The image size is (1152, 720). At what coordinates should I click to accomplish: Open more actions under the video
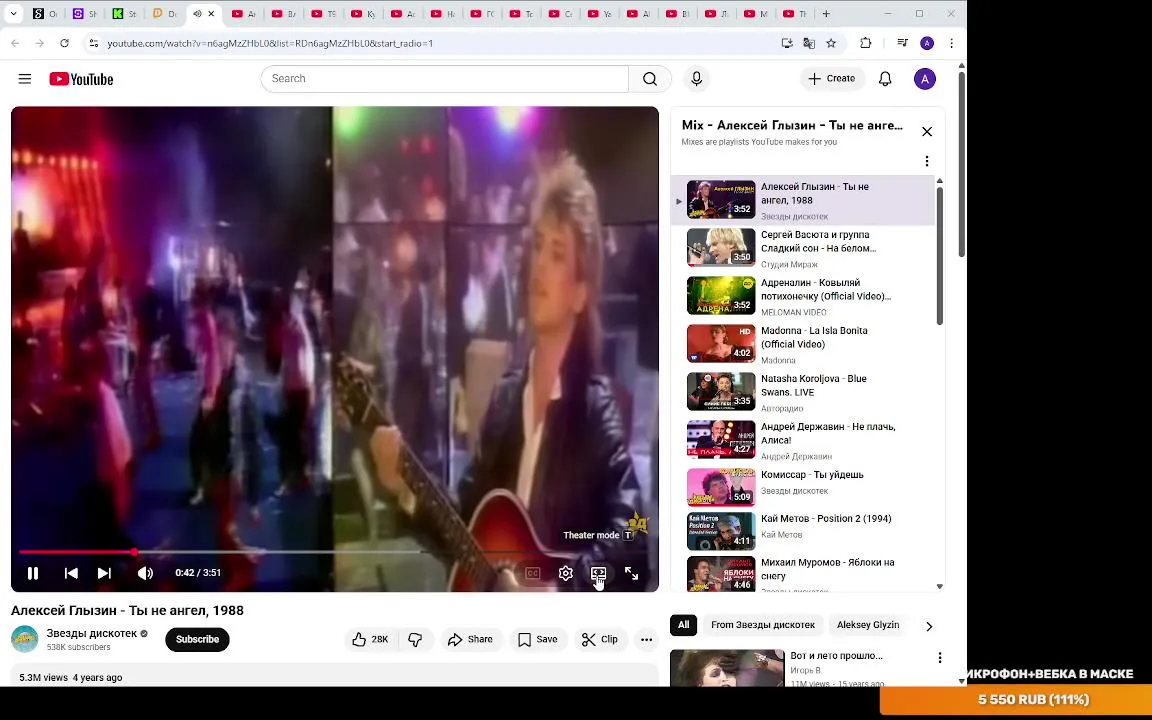pos(646,639)
